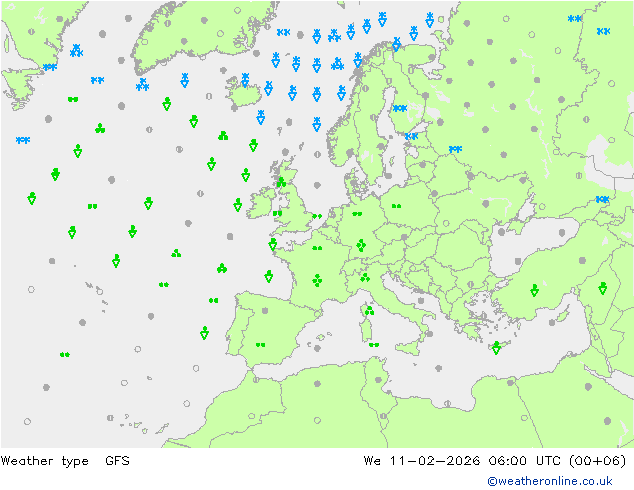The width and height of the screenshot is (634, 490).
Task: Select the 'GFS' model label
Action: (117, 460)
